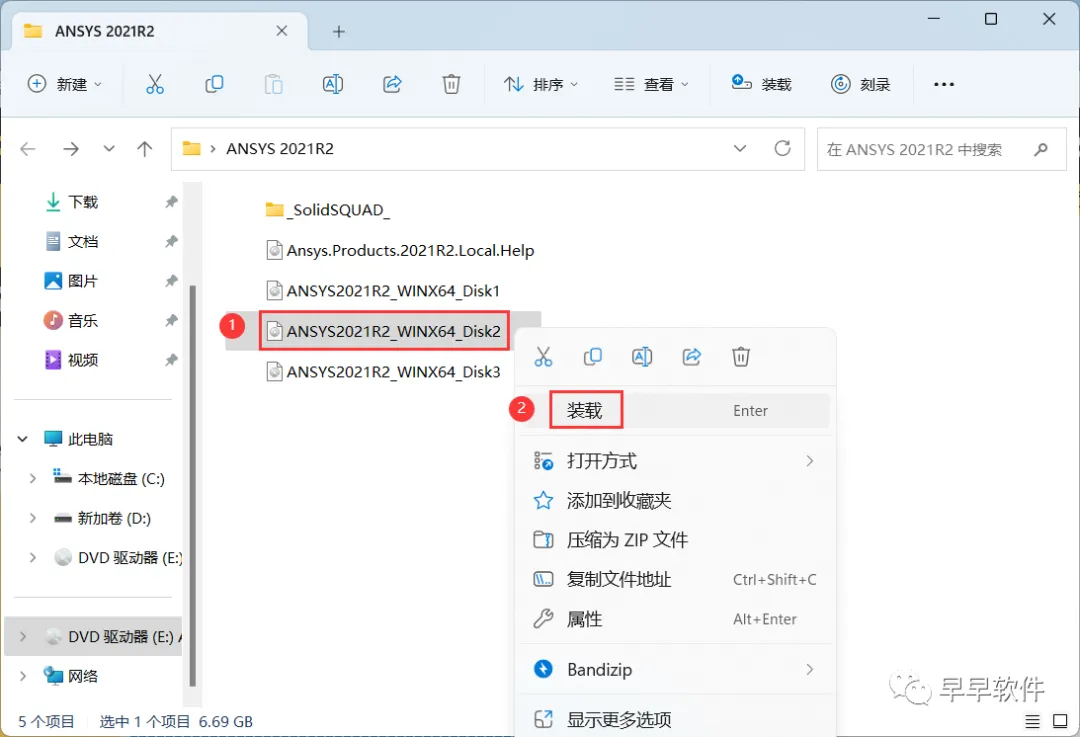Click Copy icon in the context menu
Image resolution: width=1080 pixels, height=737 pixels.
[x=592, y=357]
